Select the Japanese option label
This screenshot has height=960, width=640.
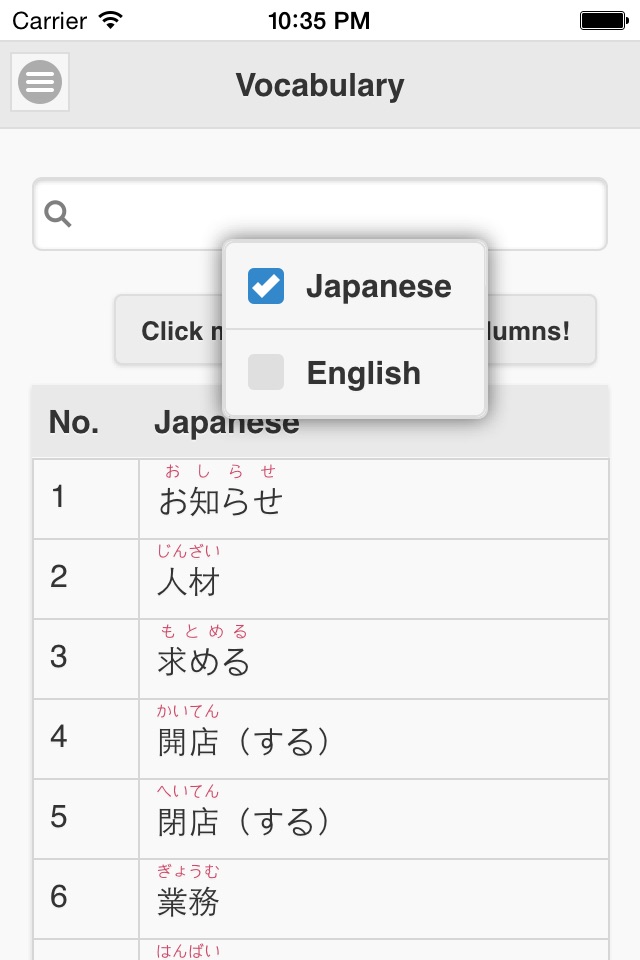378,287
